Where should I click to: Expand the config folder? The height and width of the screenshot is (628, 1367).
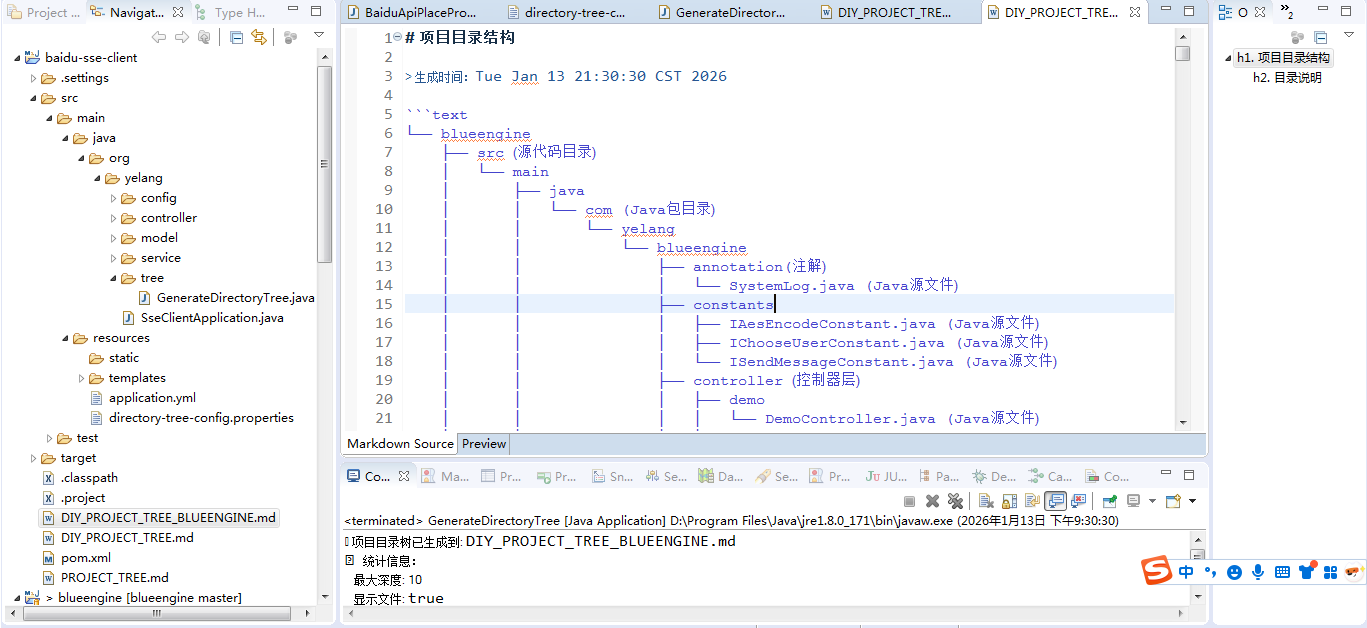113,198
